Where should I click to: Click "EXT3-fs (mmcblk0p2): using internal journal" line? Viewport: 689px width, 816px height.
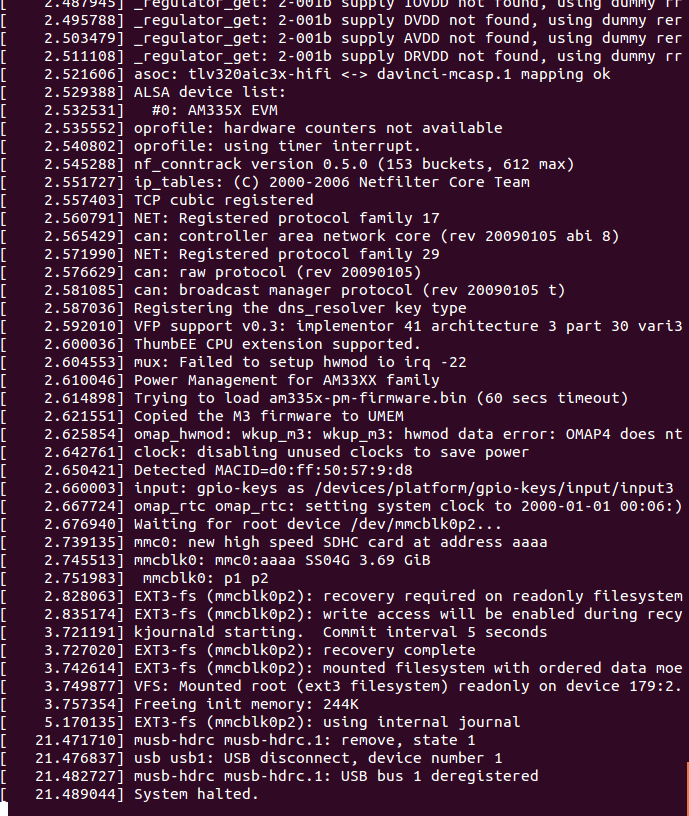327,722
